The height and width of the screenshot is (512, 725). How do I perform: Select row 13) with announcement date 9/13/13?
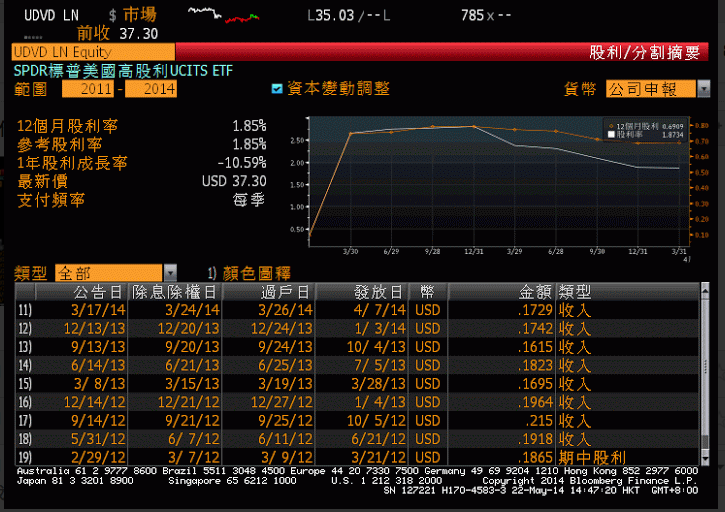click(x=357, y=347)
